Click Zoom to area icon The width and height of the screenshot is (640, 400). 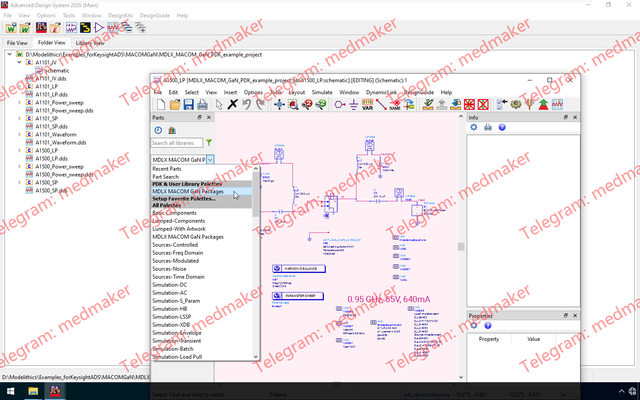(293, 104)
